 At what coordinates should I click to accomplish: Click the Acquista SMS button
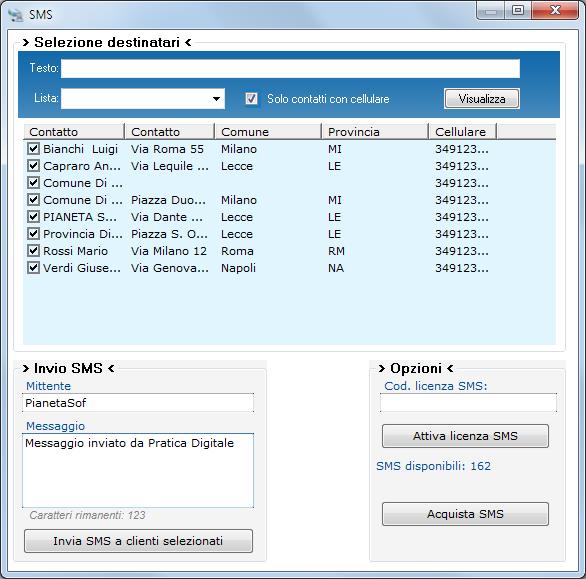pos(465,514)
